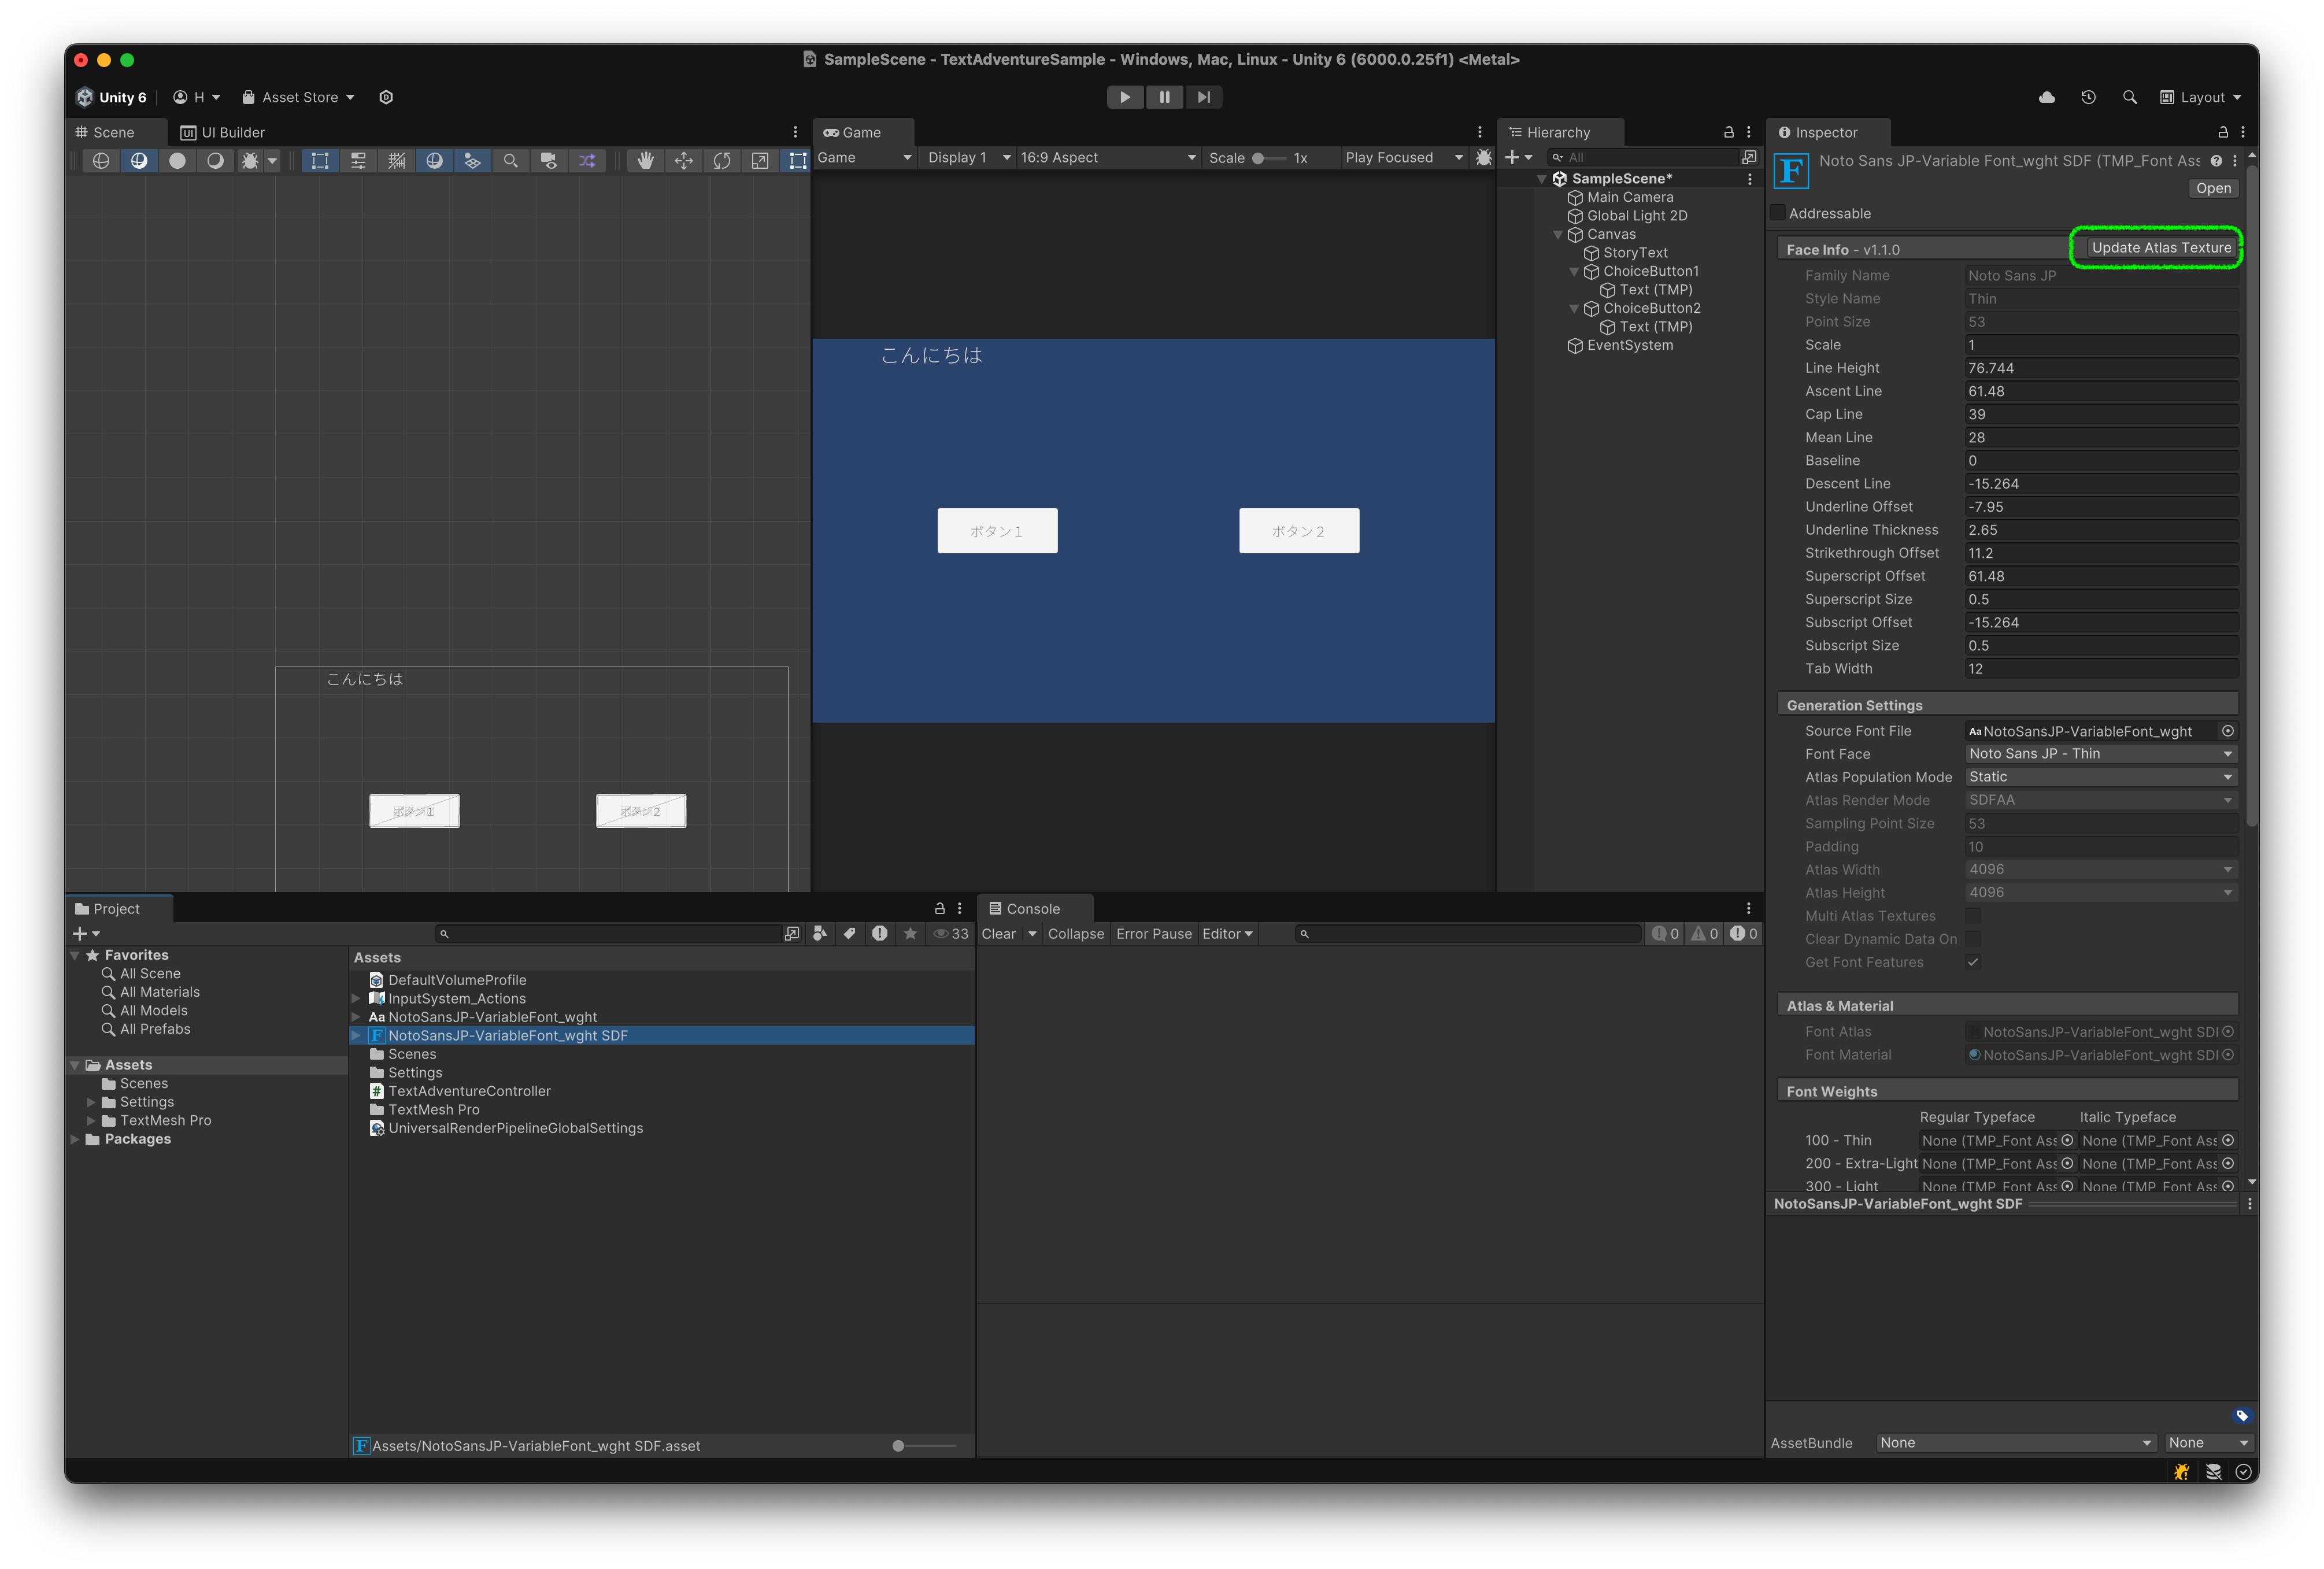The image size is (2324, 1569).
Task: Switch to the UI Builder tab
Action: 223,132
